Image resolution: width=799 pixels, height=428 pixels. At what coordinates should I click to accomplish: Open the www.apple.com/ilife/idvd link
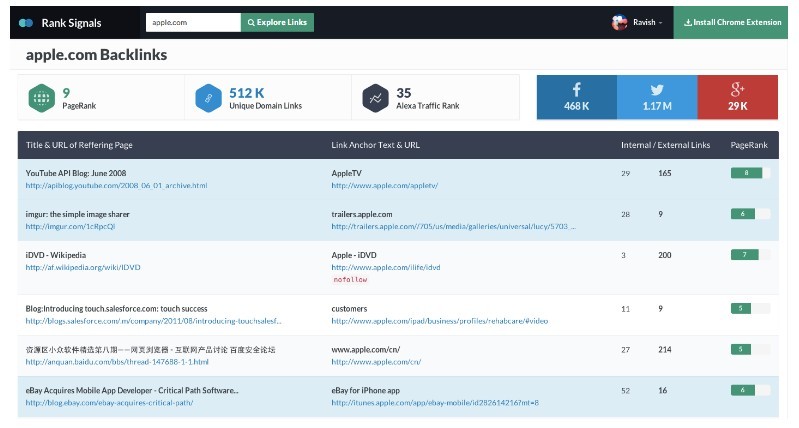[x=386, y=267]
